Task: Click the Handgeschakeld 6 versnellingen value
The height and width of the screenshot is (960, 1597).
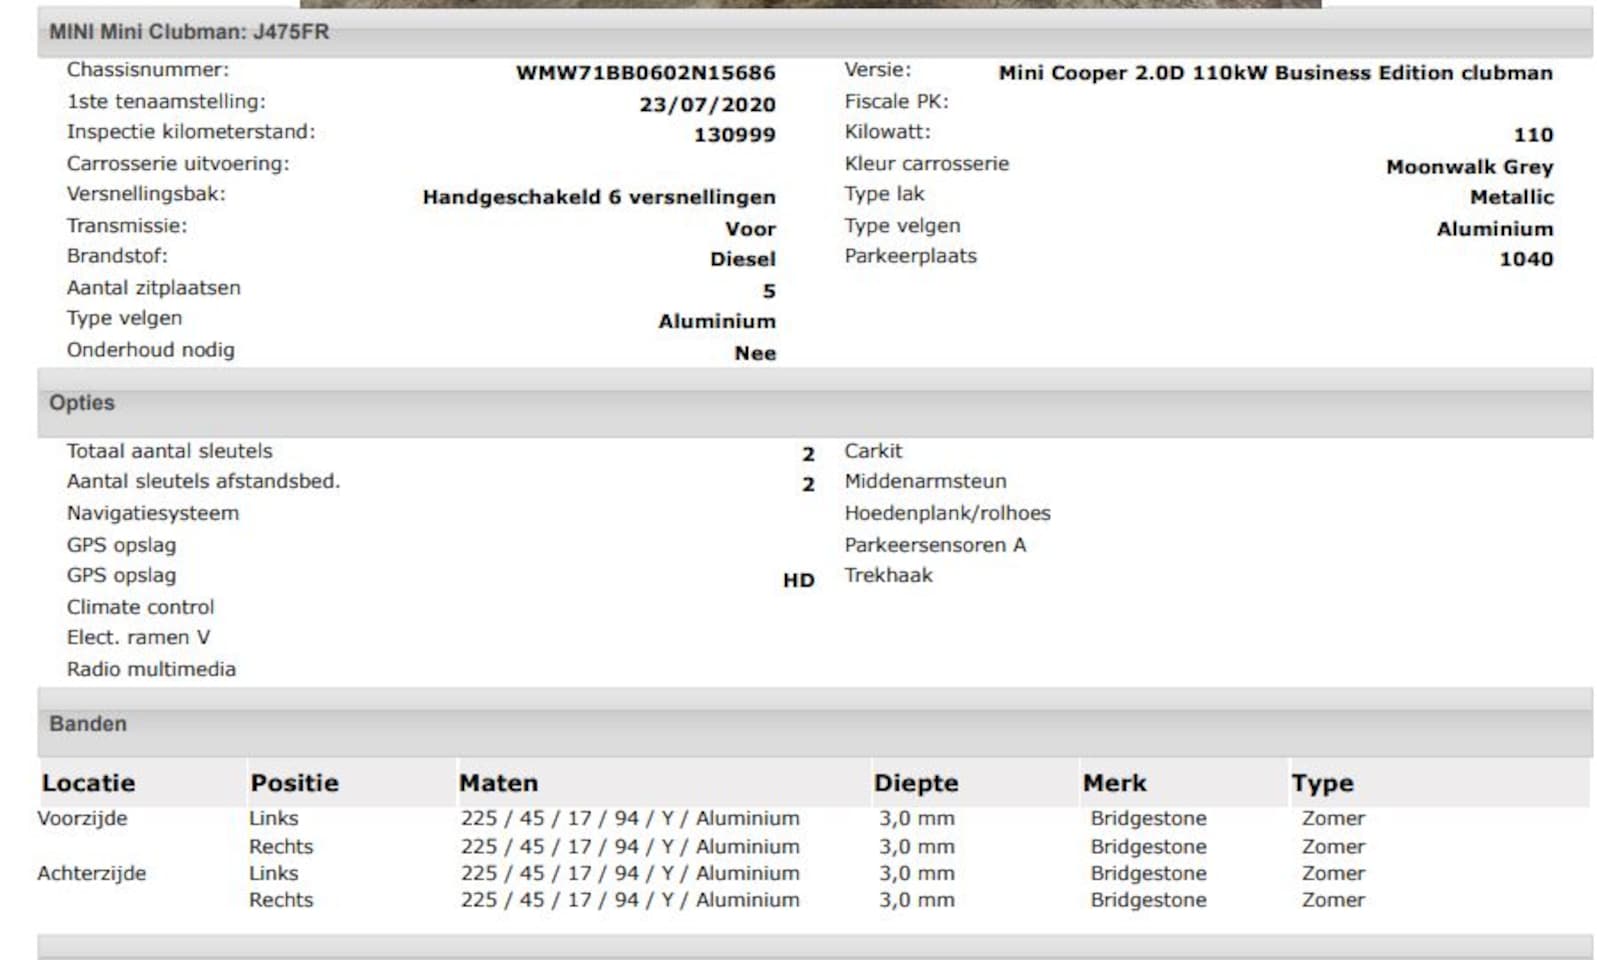Action: [x=598, y=197]
